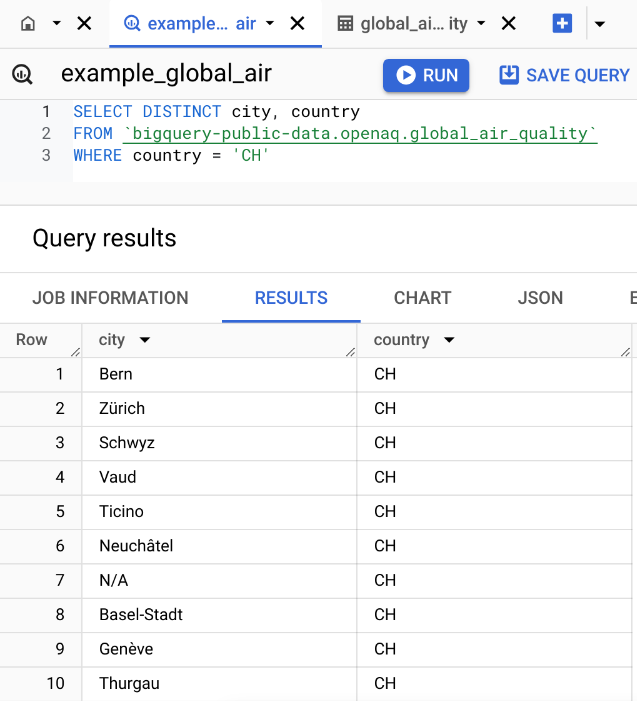Screen dimensions: 638x701
Task: Click the home icon tab
Action: tap(28, 23)
